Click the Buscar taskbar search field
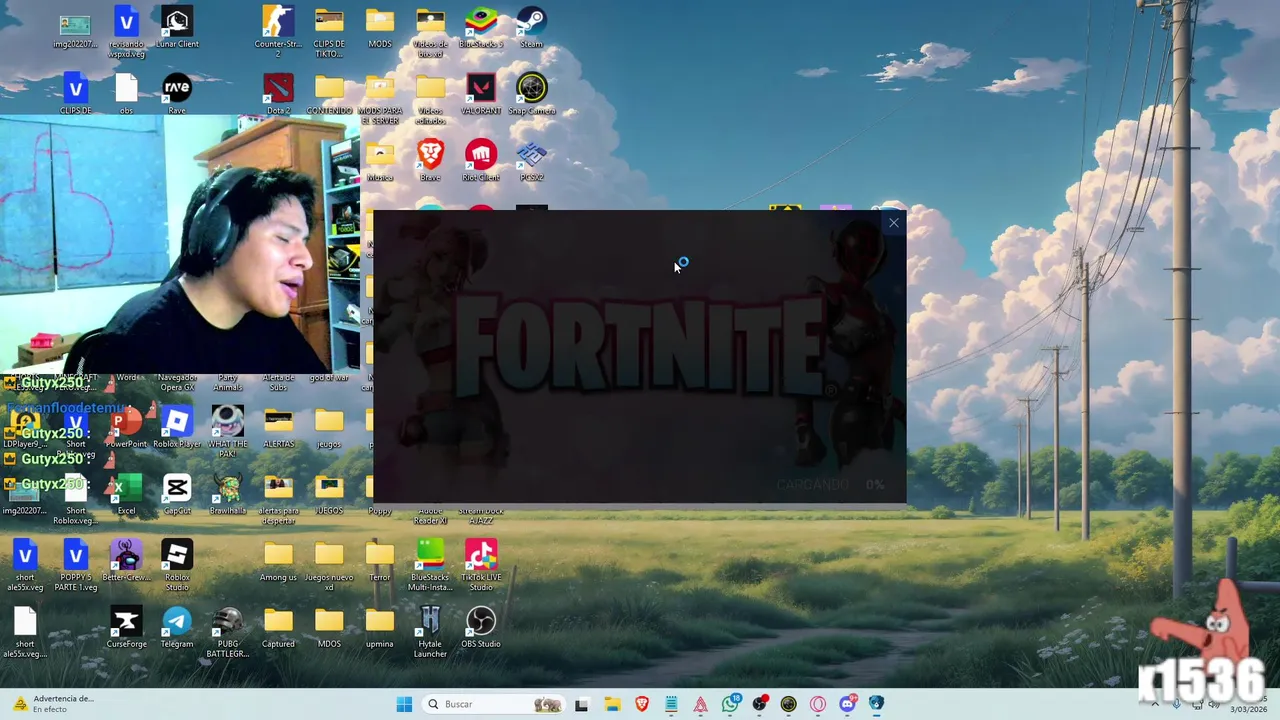 494,704
